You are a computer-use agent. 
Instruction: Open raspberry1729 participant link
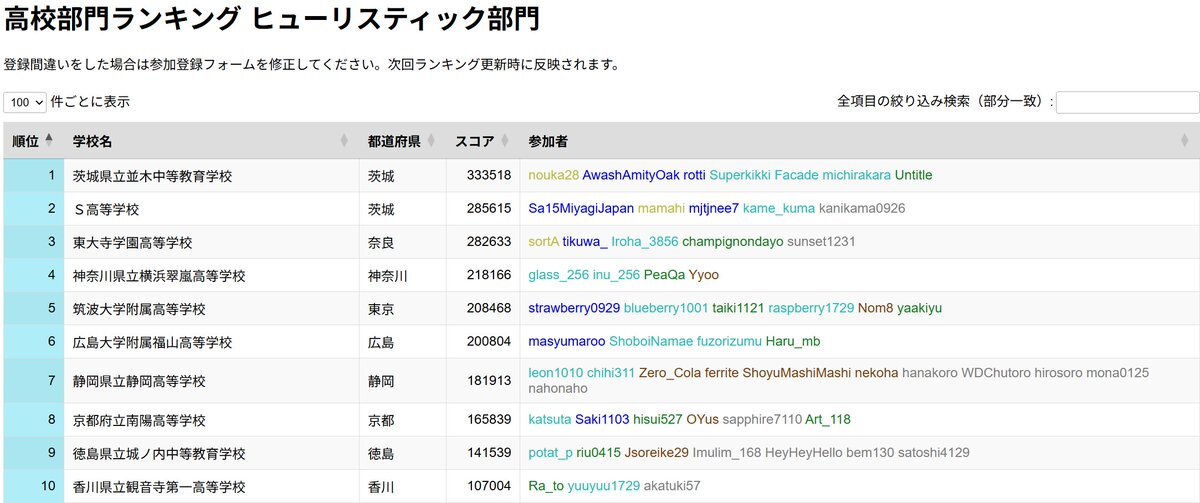click(x=811, y=308)
